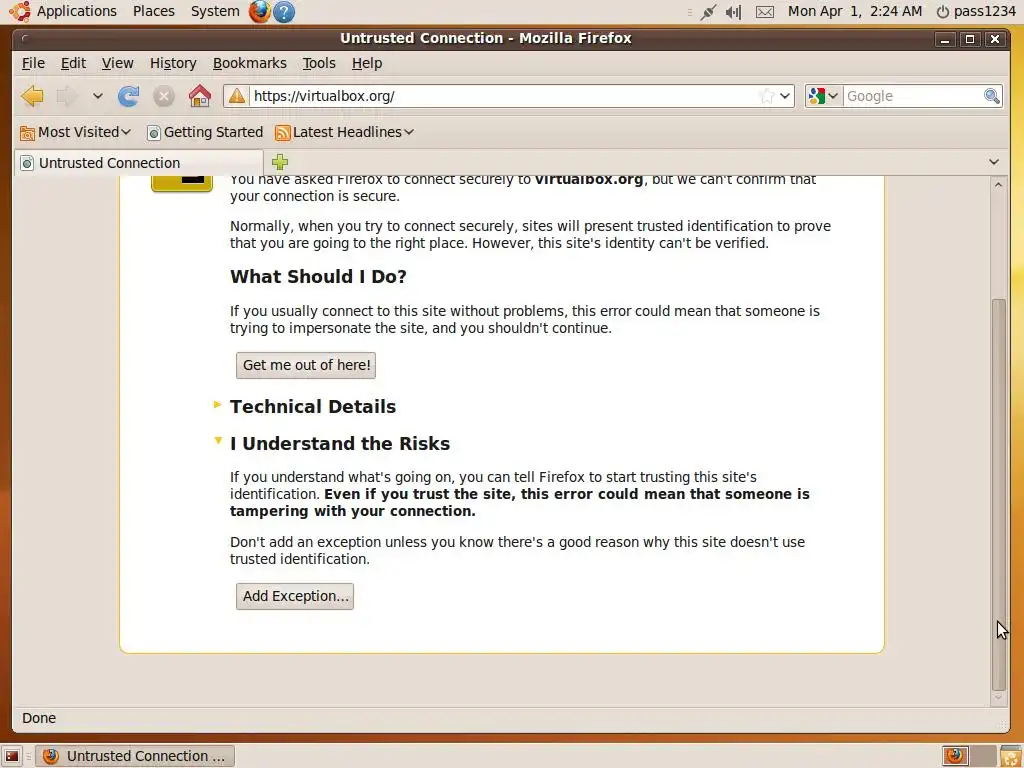Click the network connection tray icon

point(708,12)
